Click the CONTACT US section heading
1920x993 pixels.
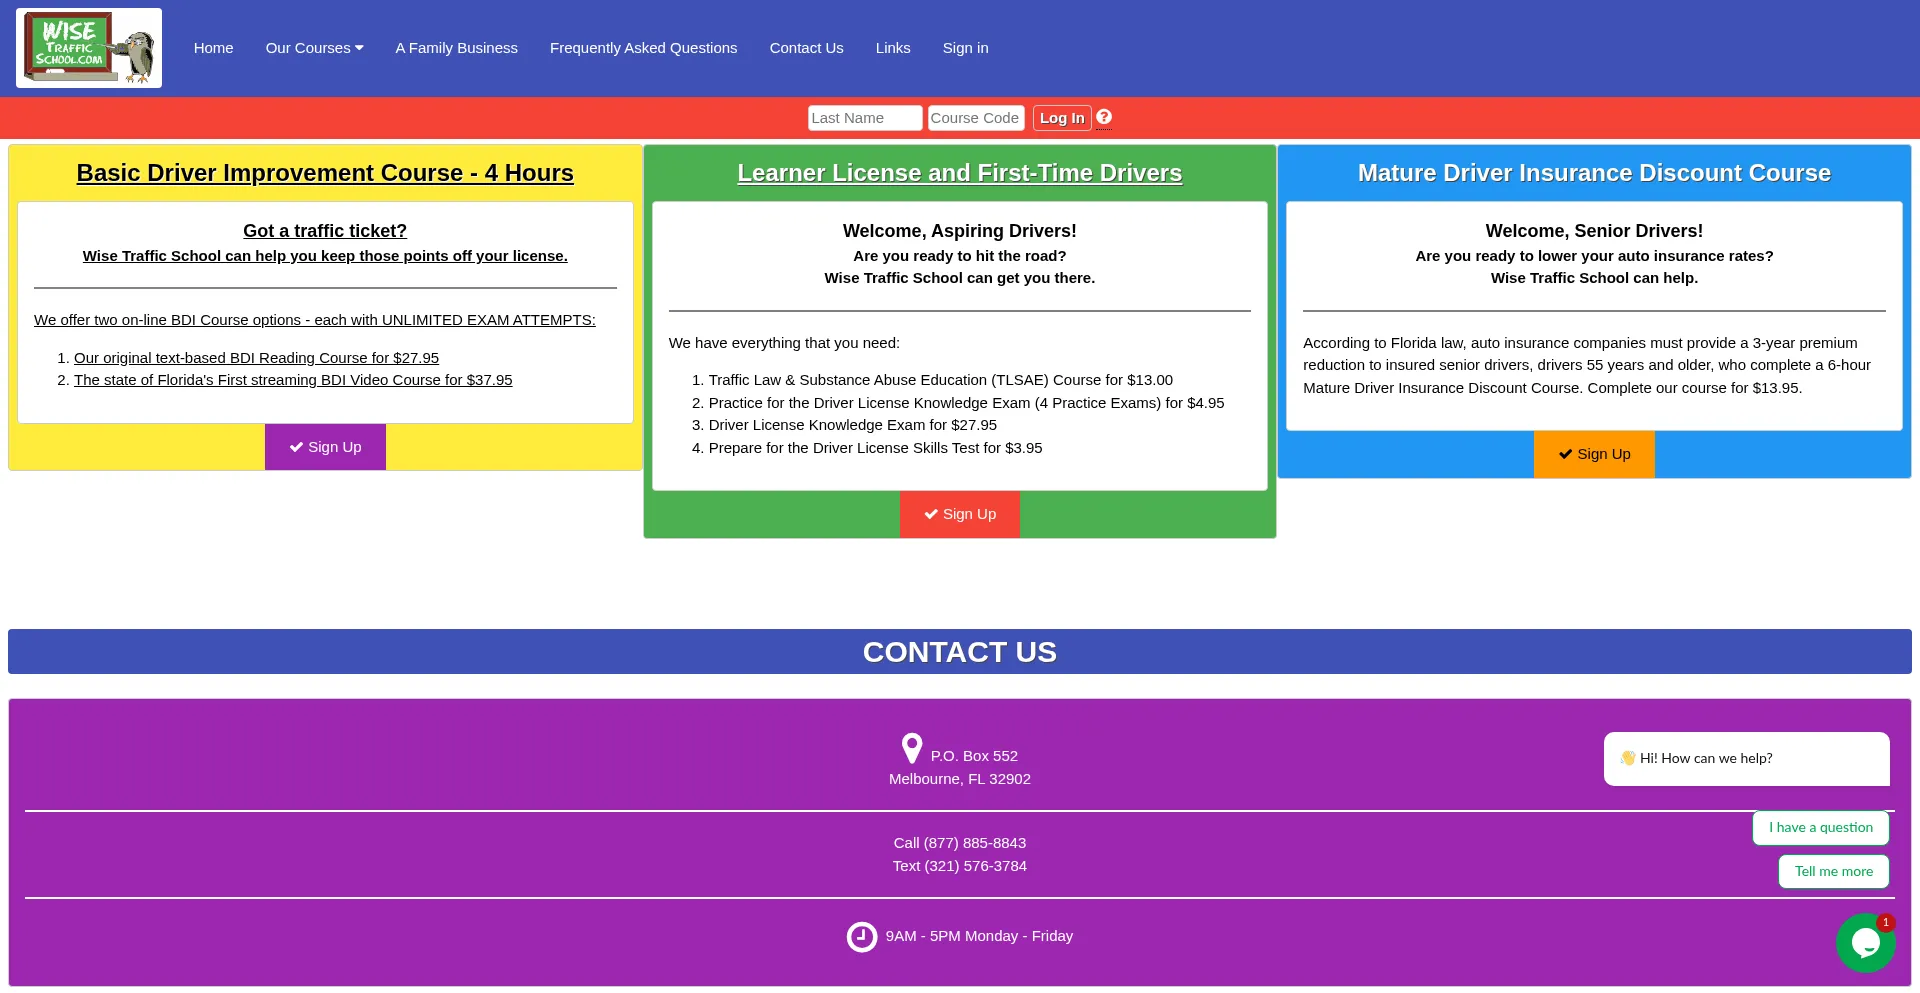click(x=960, y=652)
